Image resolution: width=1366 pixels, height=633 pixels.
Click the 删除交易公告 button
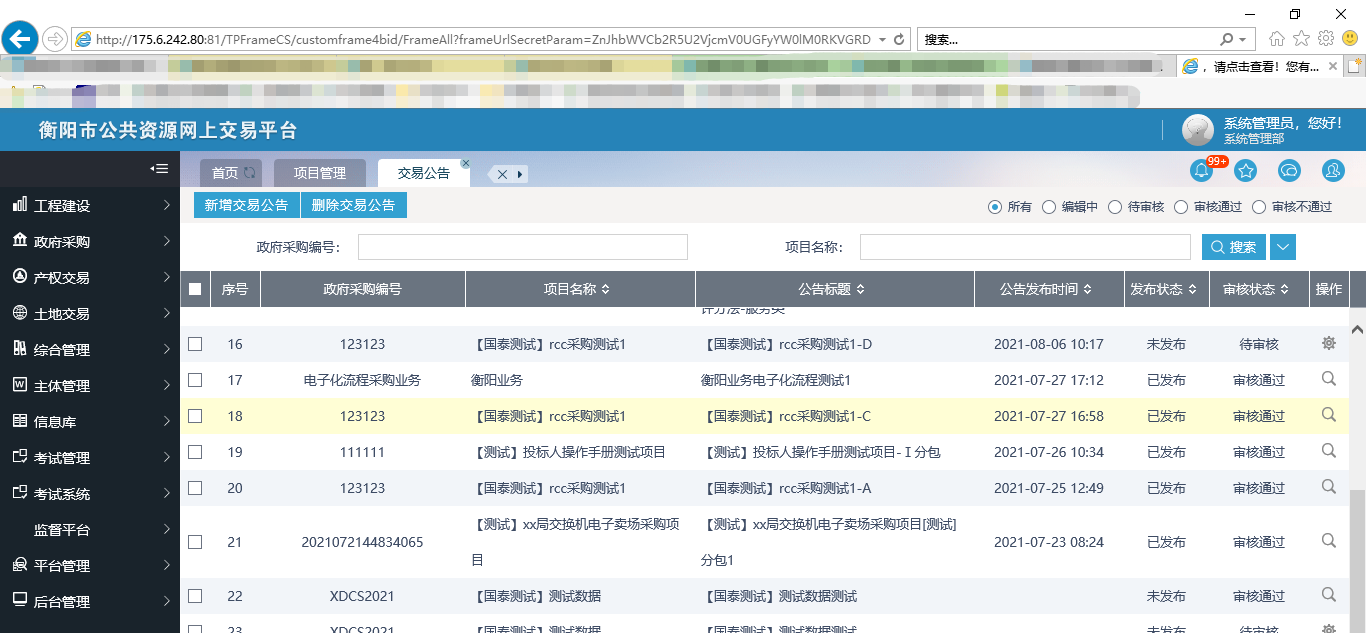click(354, 205)
